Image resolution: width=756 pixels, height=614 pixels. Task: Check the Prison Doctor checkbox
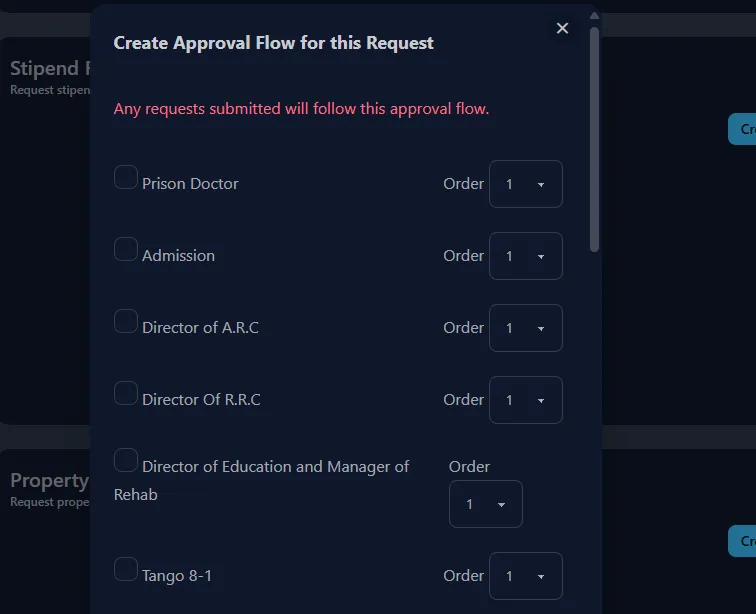pos(126,177)
